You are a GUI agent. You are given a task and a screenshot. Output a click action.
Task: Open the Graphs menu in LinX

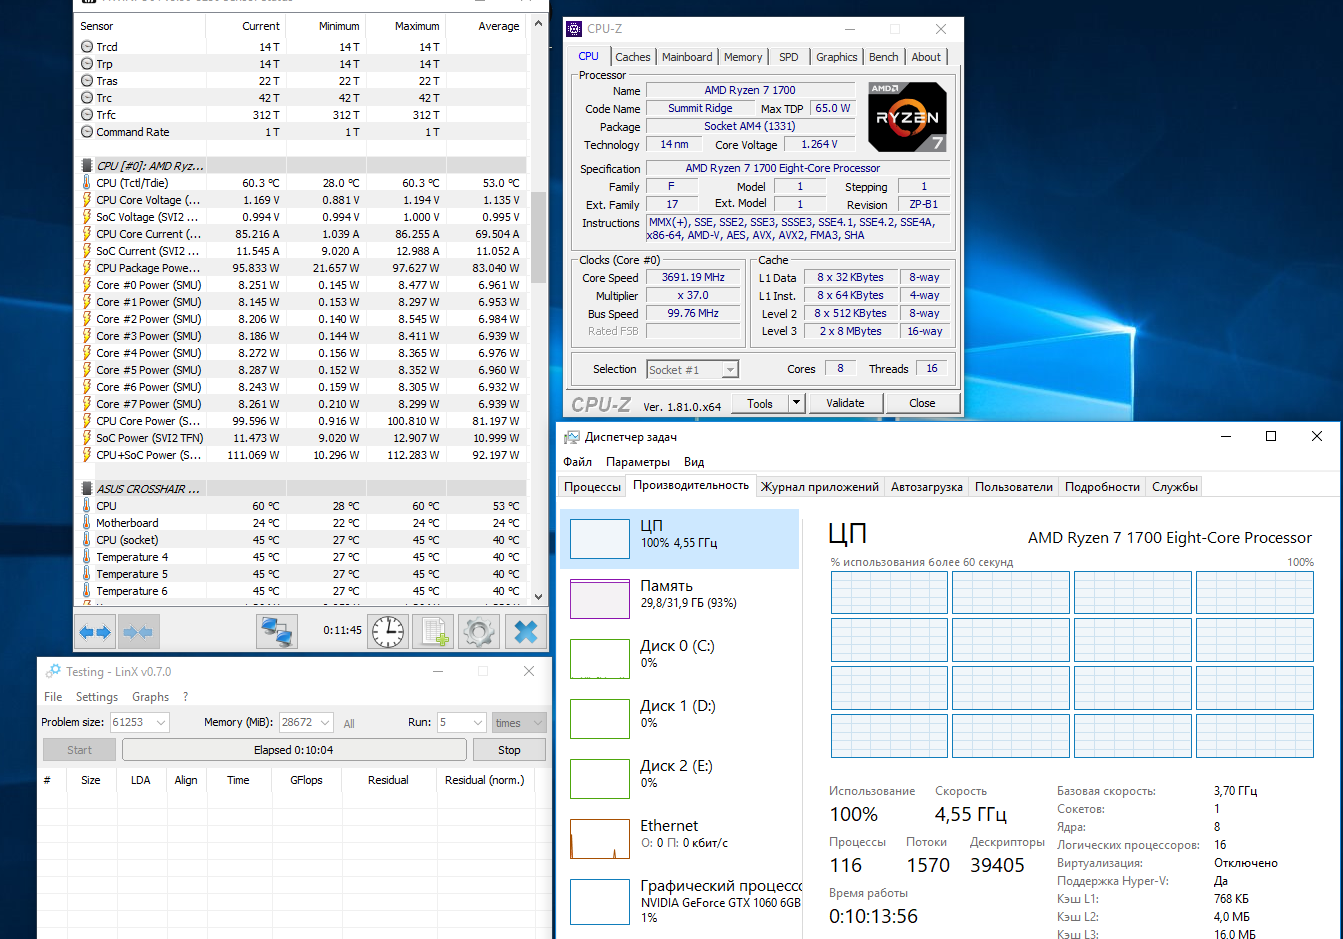pos(150,697)
